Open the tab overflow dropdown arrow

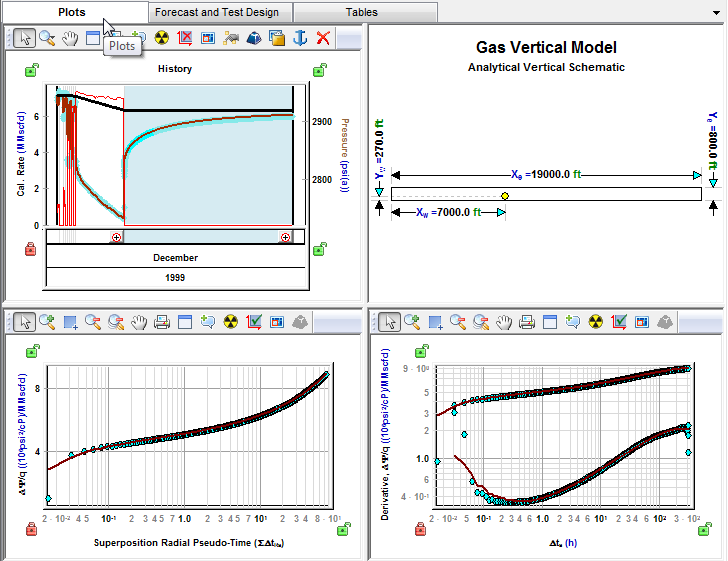(x=716, y=13)
